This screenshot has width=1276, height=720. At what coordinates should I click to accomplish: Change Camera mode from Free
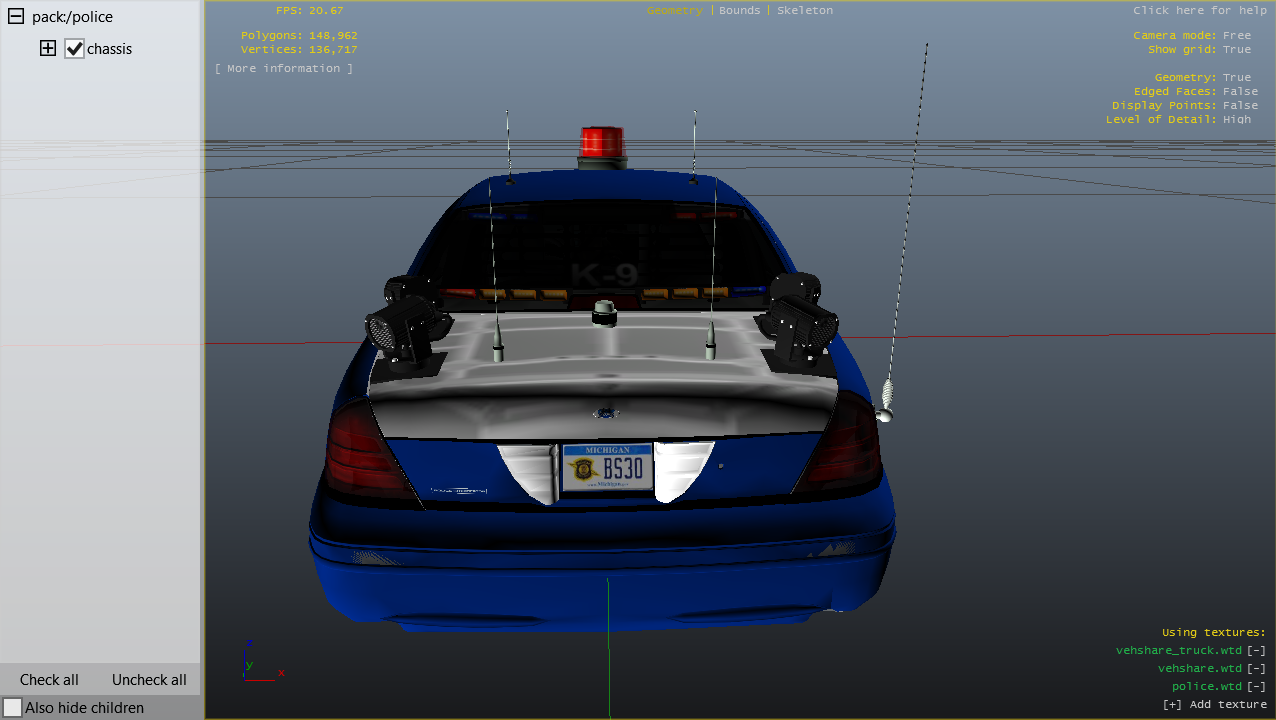pyautogui.click(x=1236, y=35)
